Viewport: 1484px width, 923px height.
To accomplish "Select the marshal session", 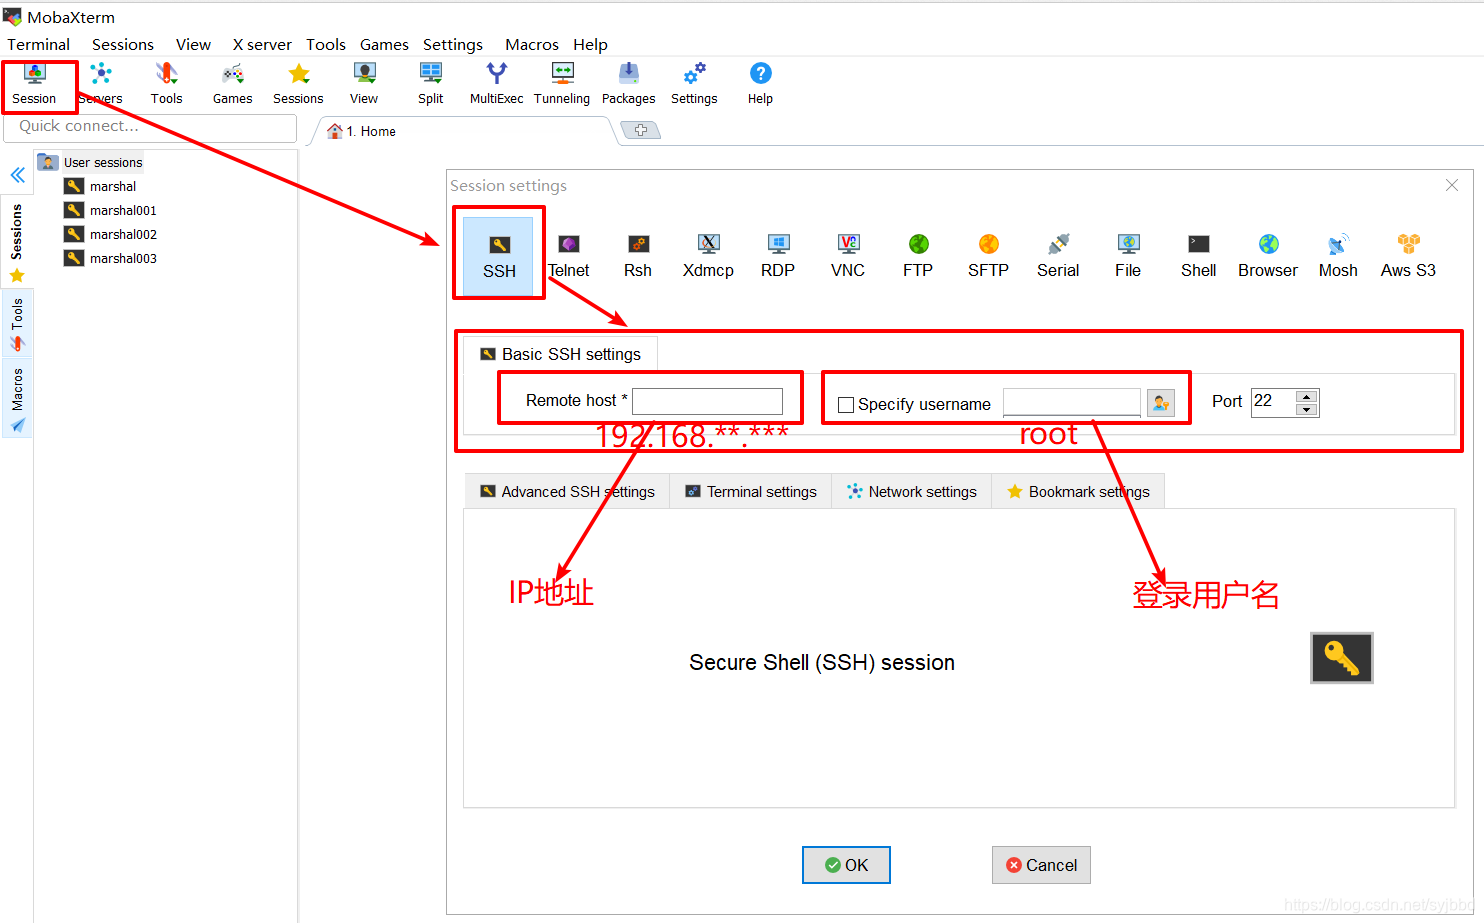I will pos(101,186).
